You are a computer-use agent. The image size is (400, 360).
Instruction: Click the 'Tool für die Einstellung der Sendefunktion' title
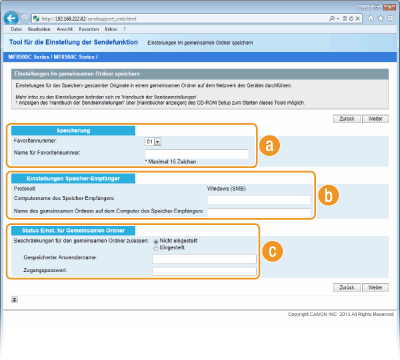pyautogui.click(x=73, y=42)
